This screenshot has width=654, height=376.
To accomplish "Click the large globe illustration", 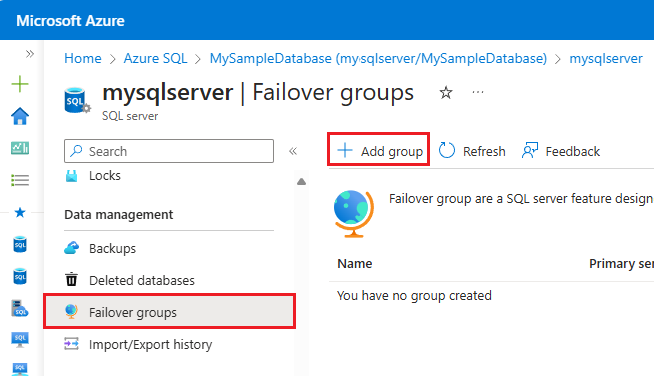I will pos(354,214).
